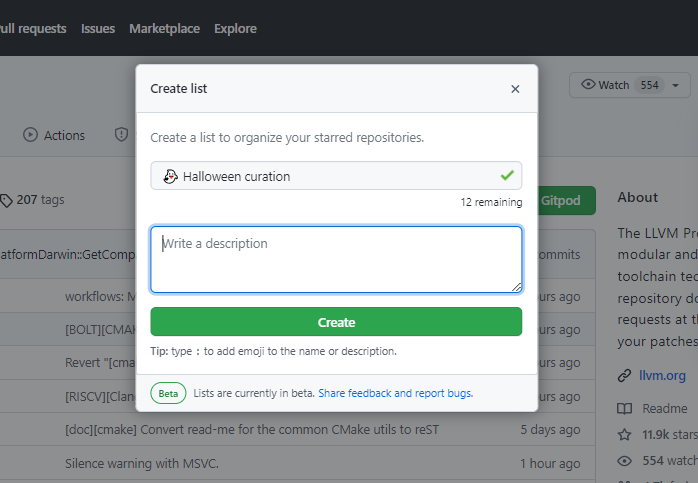
Task: Click the '12 remaining' character counter
Action: click(x=491, y=202)
